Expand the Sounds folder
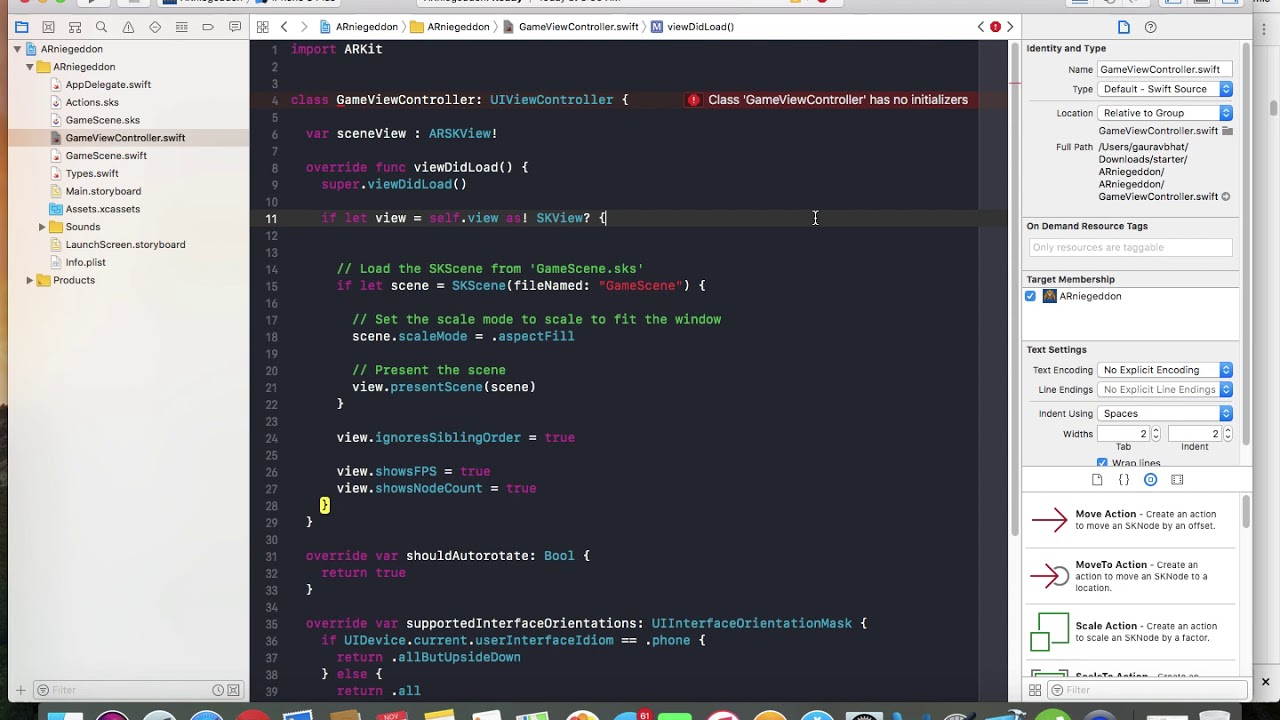The width and height of the screenshot is (1280, 720). [42, 227]
